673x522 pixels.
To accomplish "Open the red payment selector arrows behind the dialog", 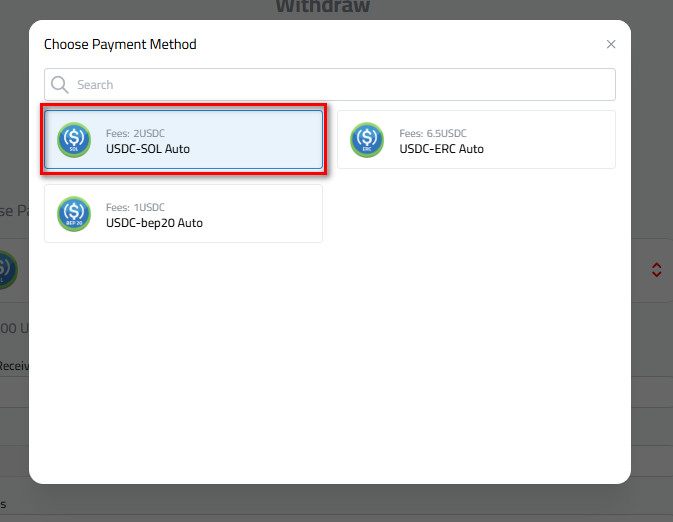I will [656, 270].
